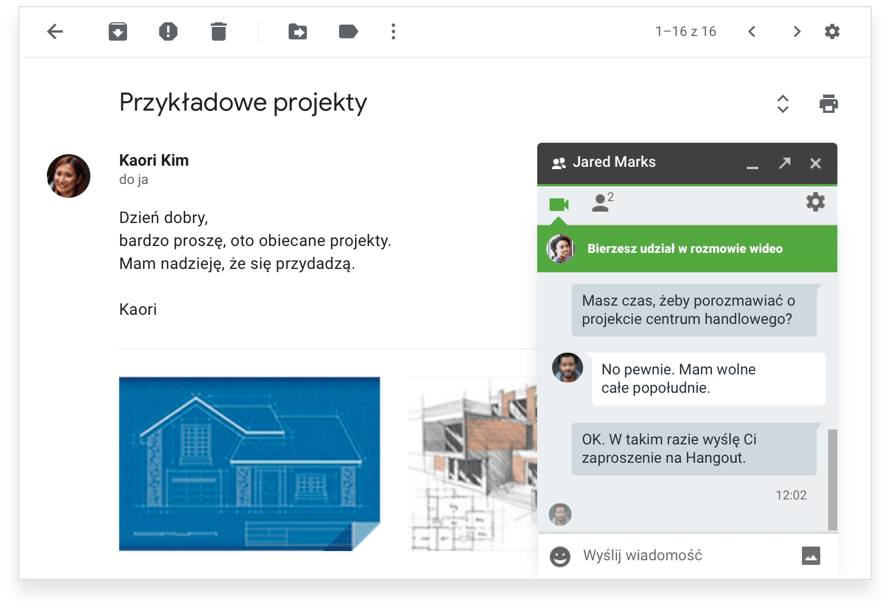Start video call with camera icon

(x=559, y=205)
